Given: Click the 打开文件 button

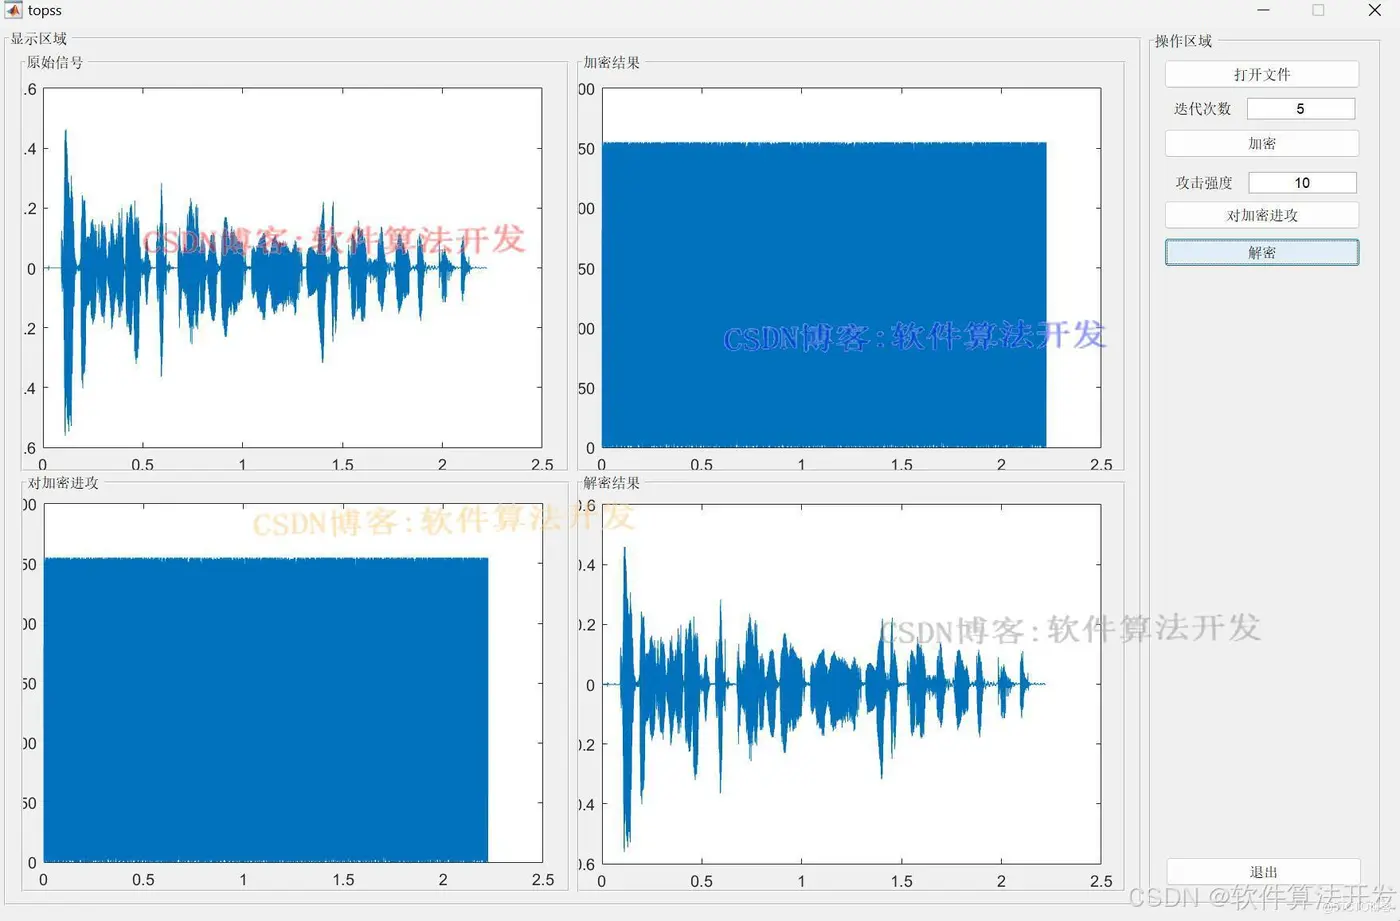Looking at the screenshot, I should pyautogui.click(x=1261, y=74).
